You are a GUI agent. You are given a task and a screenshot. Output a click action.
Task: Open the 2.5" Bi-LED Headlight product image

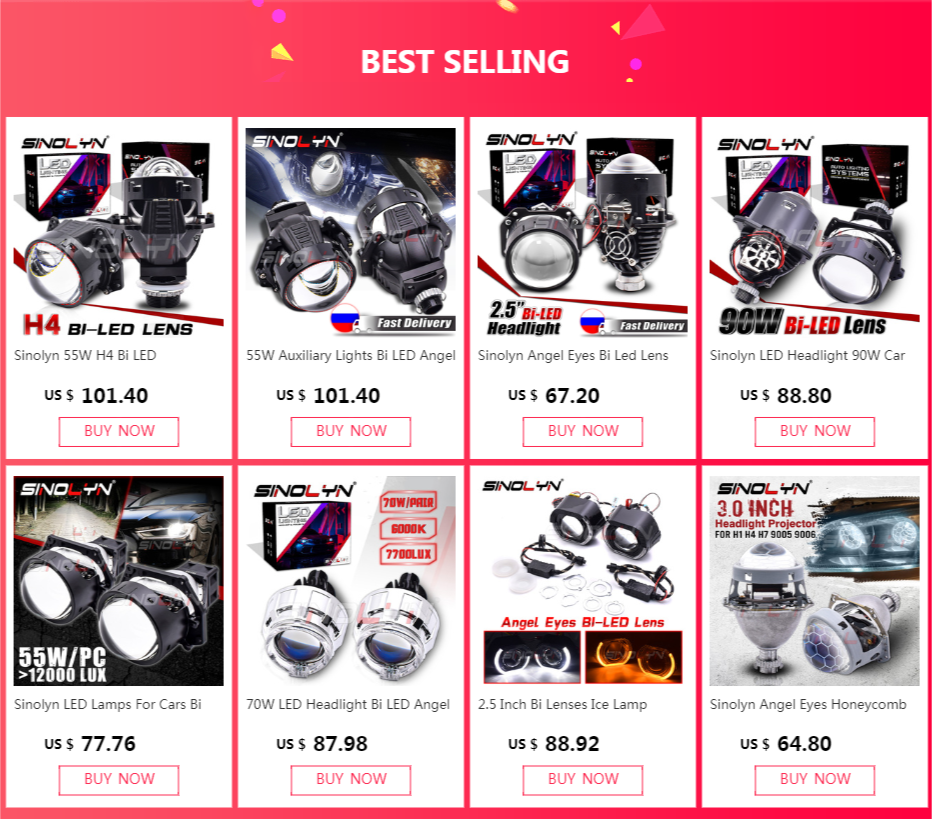tap(582, 233)
